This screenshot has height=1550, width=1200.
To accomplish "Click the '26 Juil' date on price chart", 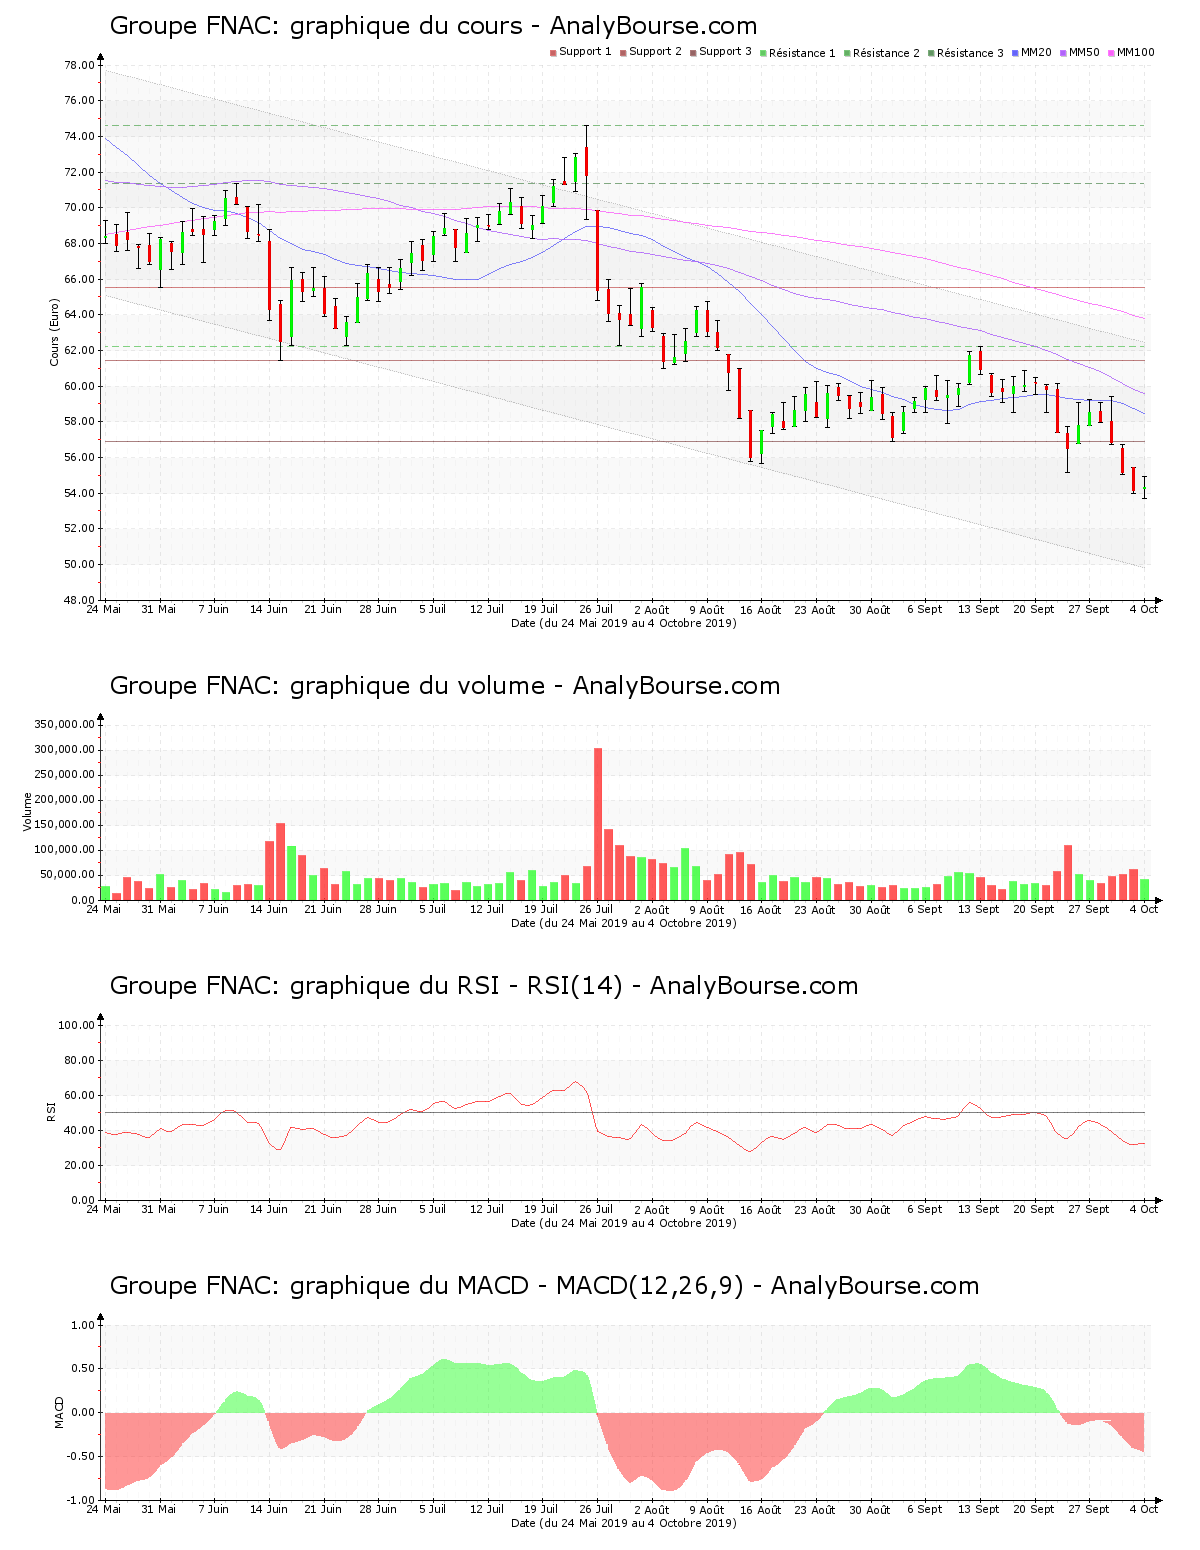I will click(597, 609).
